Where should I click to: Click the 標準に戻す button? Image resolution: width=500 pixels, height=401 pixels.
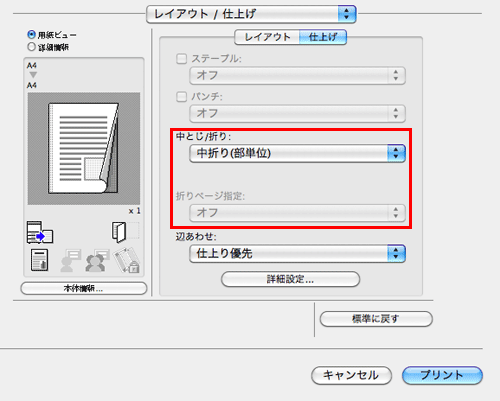click(x=376, y=319)
